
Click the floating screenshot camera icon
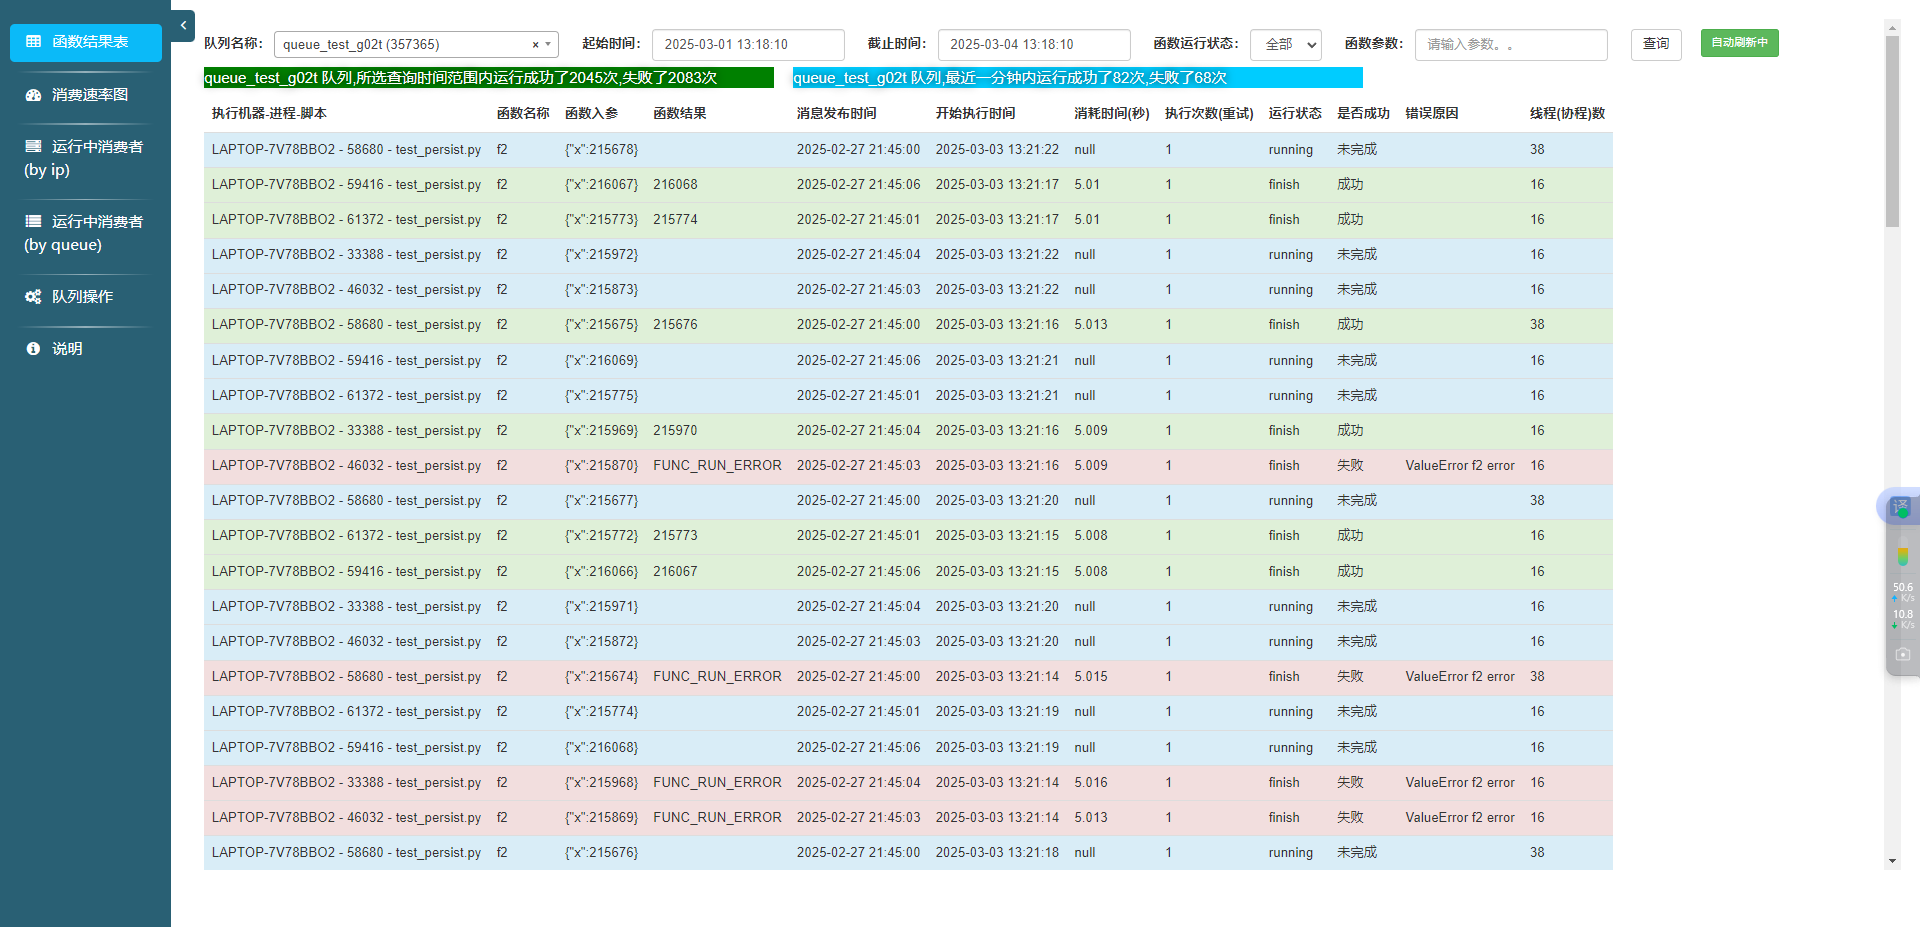pyautogui.click(x=1902, y=654)
